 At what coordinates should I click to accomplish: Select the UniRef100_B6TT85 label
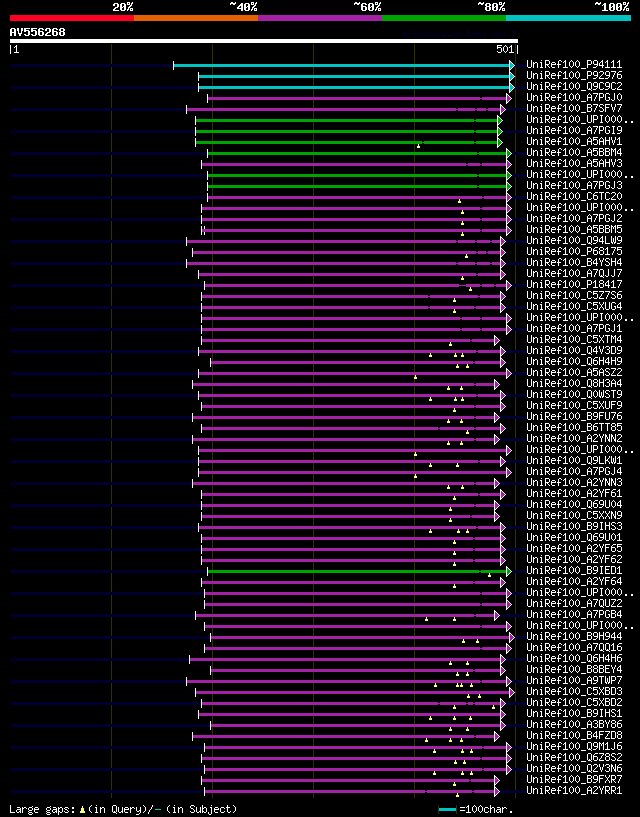click(574, 428)
